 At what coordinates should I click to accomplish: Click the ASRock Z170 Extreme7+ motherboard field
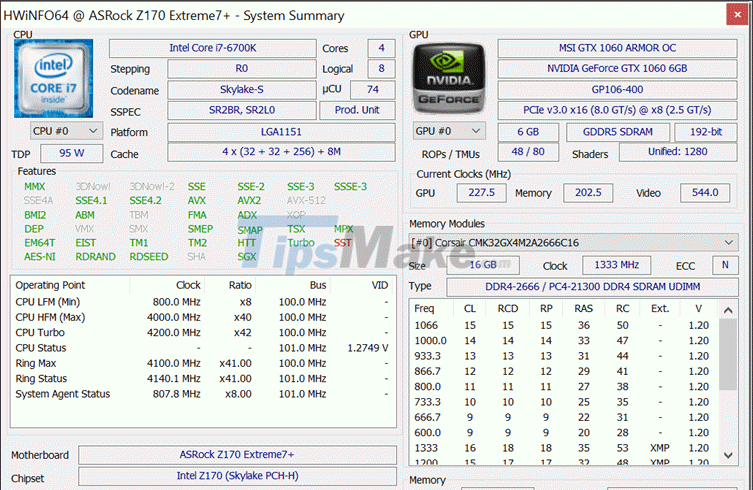click(x=237, y=455)
